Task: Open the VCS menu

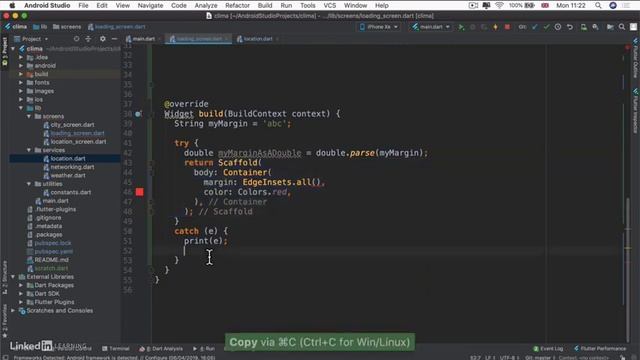Action: click(329, 5)
